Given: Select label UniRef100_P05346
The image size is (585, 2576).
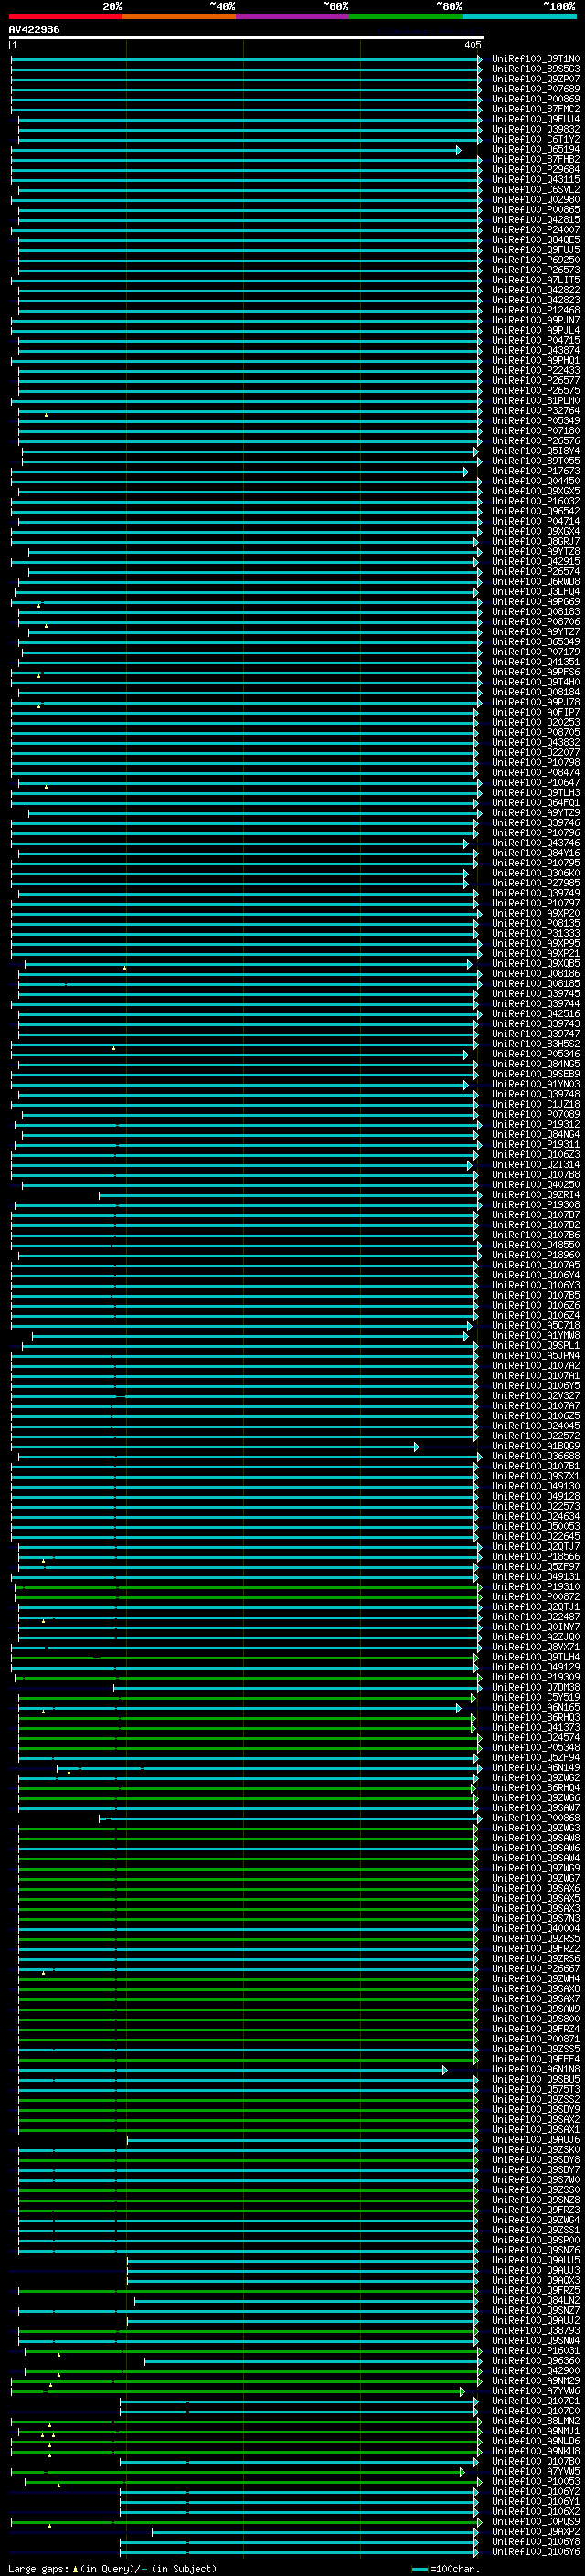Looking at the screenshot, I should (x=535, y=1055).
